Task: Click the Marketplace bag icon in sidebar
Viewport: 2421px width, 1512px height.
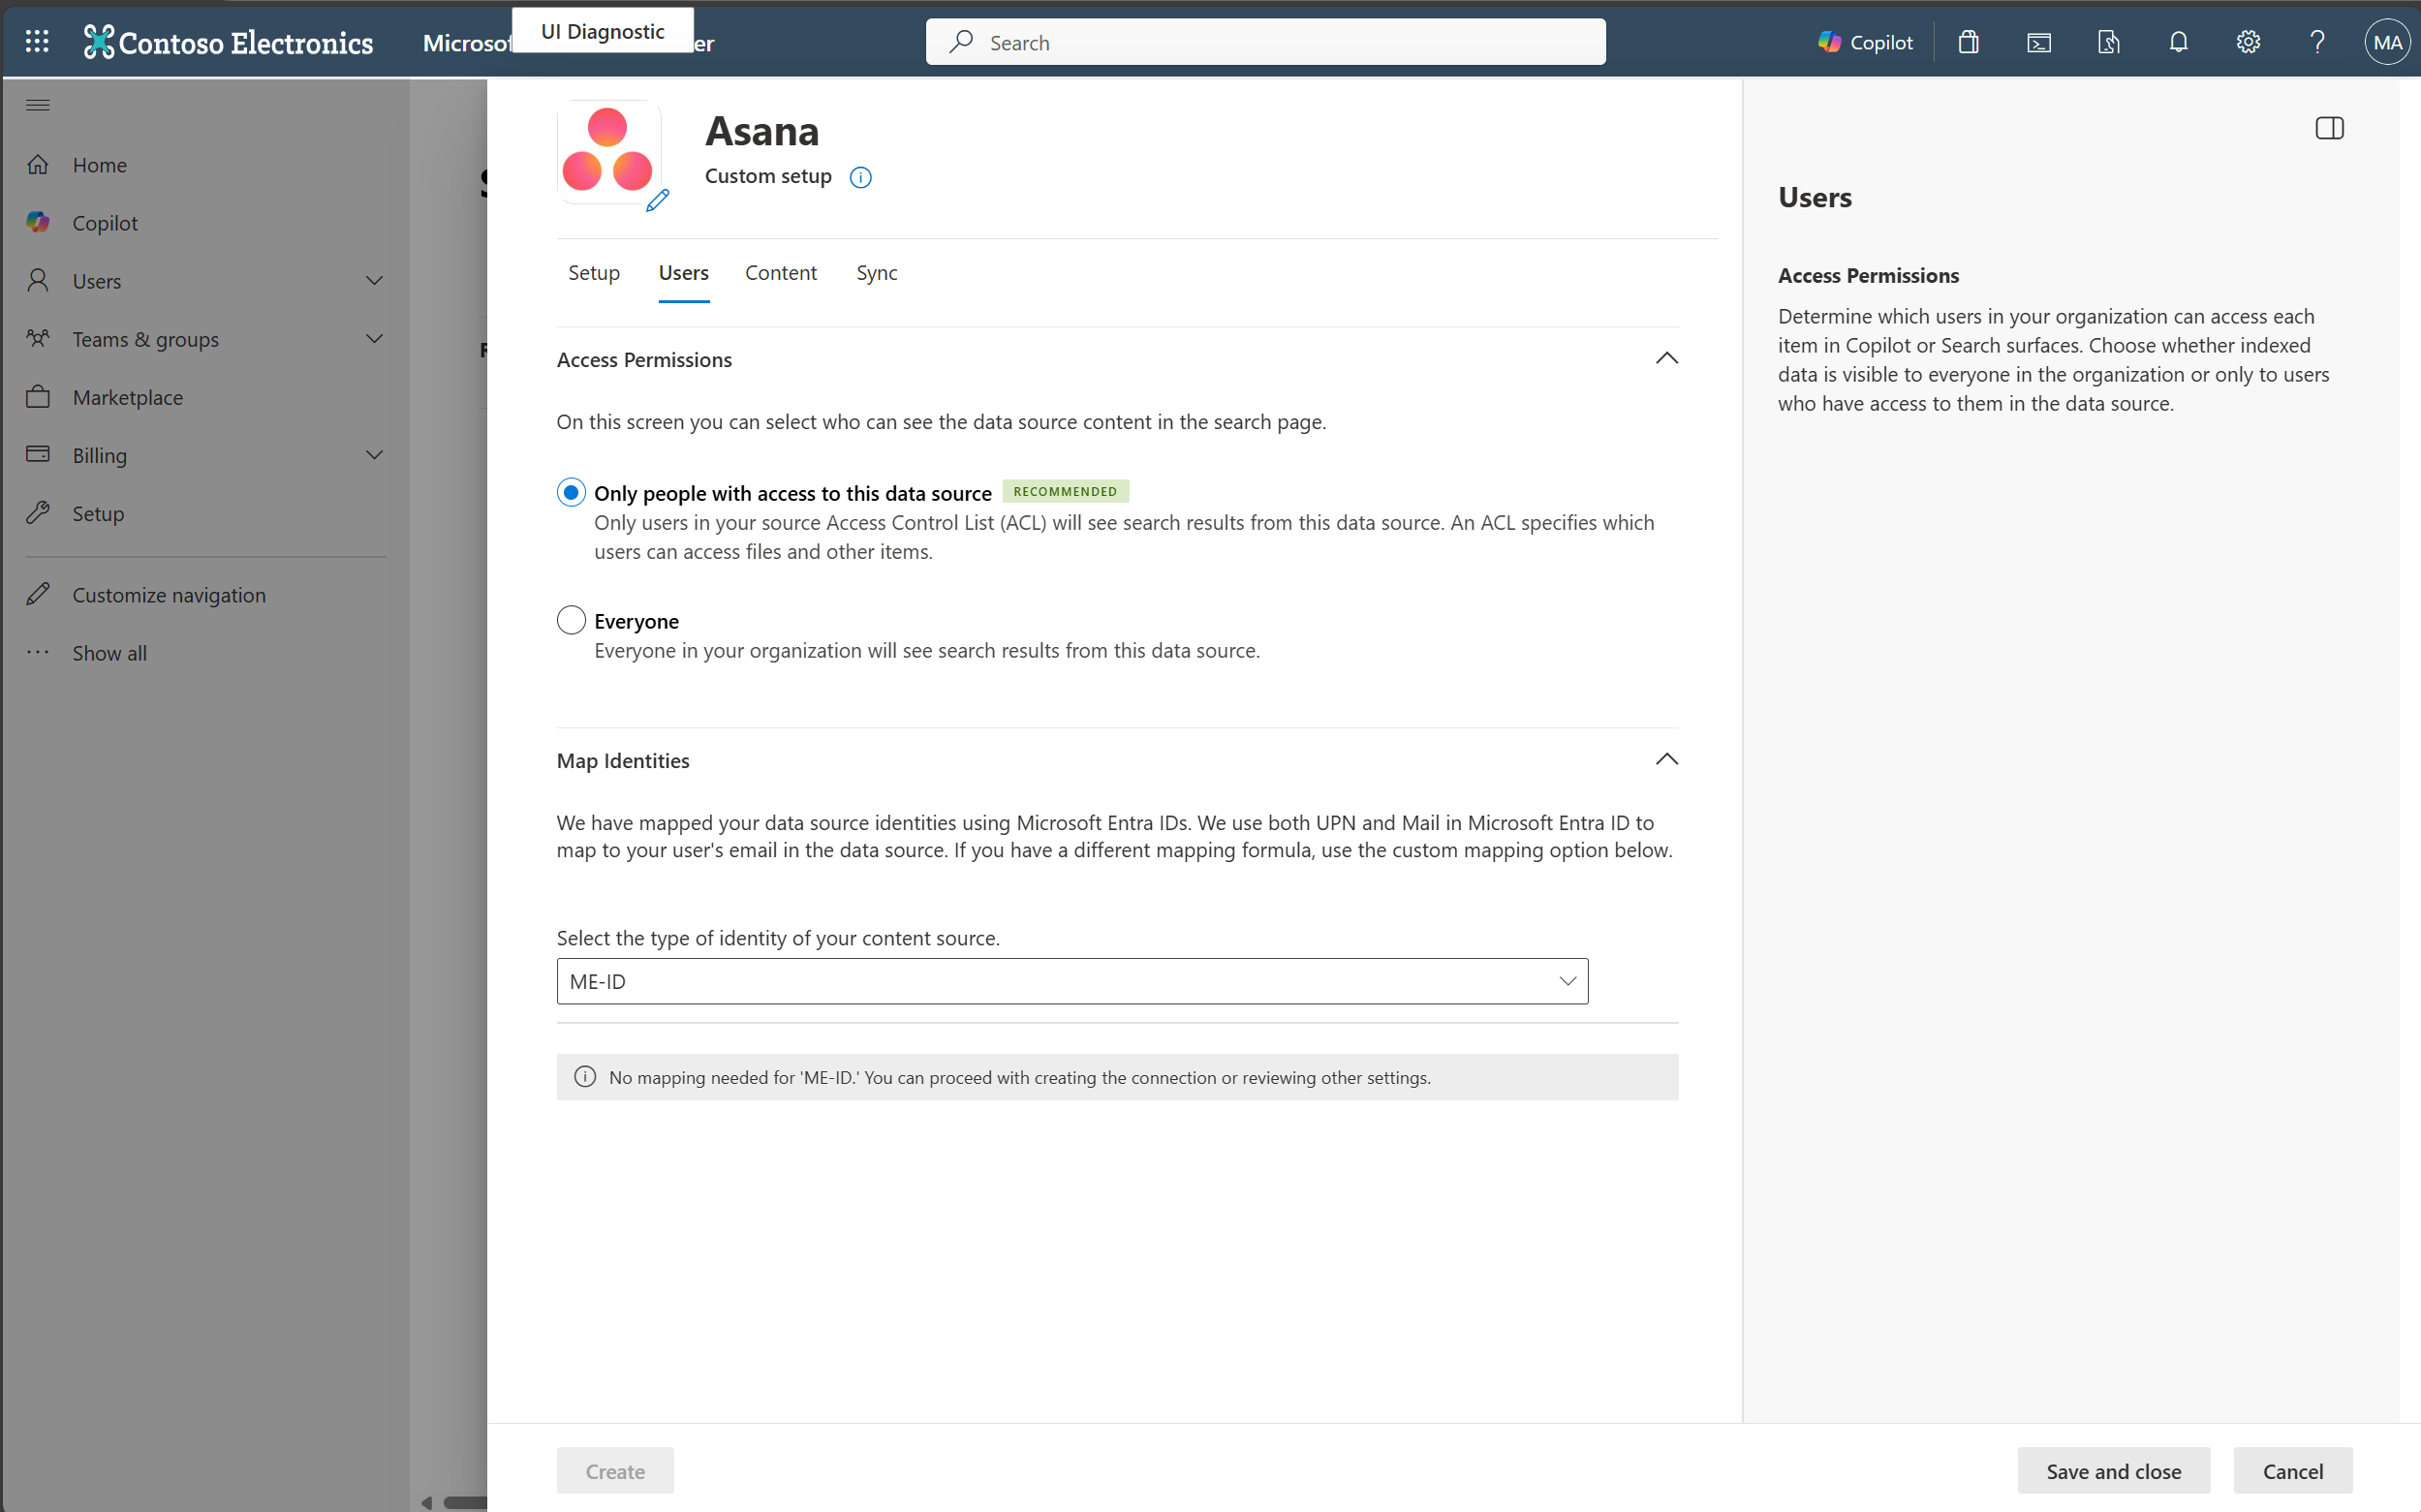Action: (38, 396)
